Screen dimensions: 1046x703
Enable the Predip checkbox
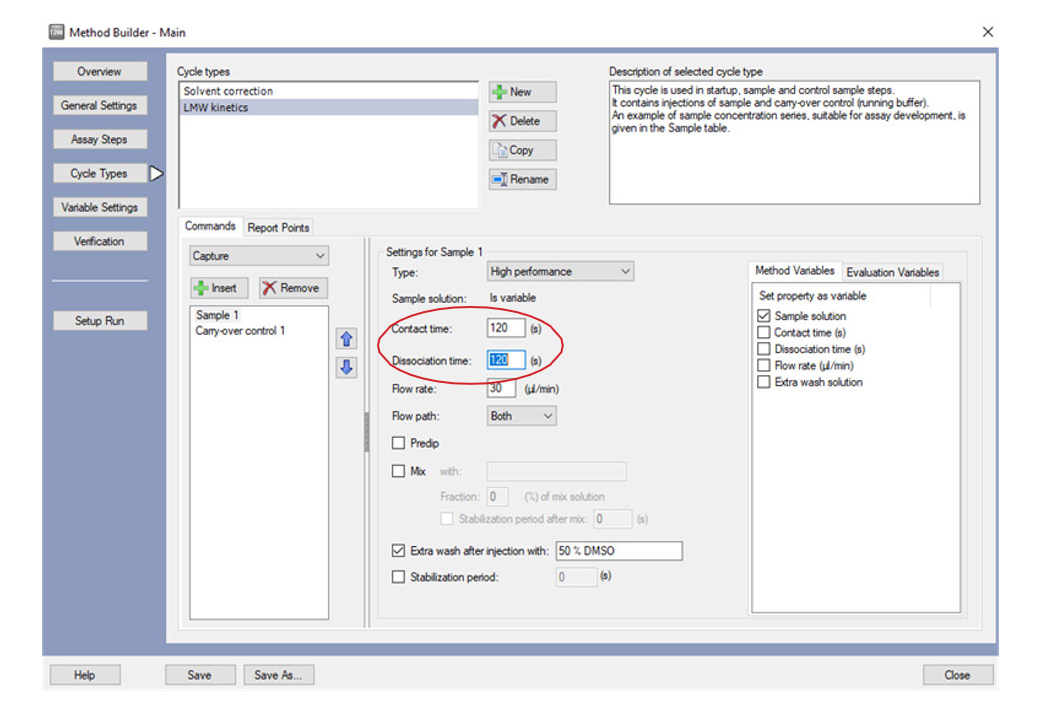tap(399, 443)
